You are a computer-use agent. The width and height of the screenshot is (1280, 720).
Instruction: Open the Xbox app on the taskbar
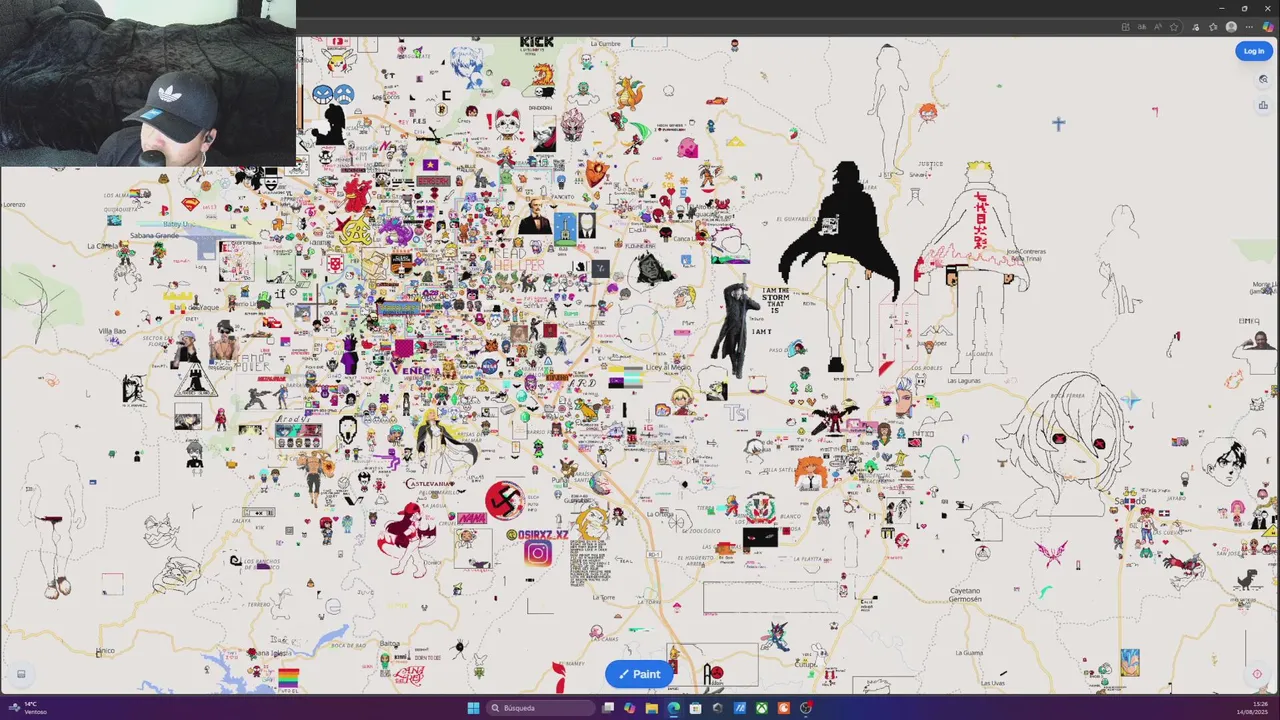coord(761,708)
